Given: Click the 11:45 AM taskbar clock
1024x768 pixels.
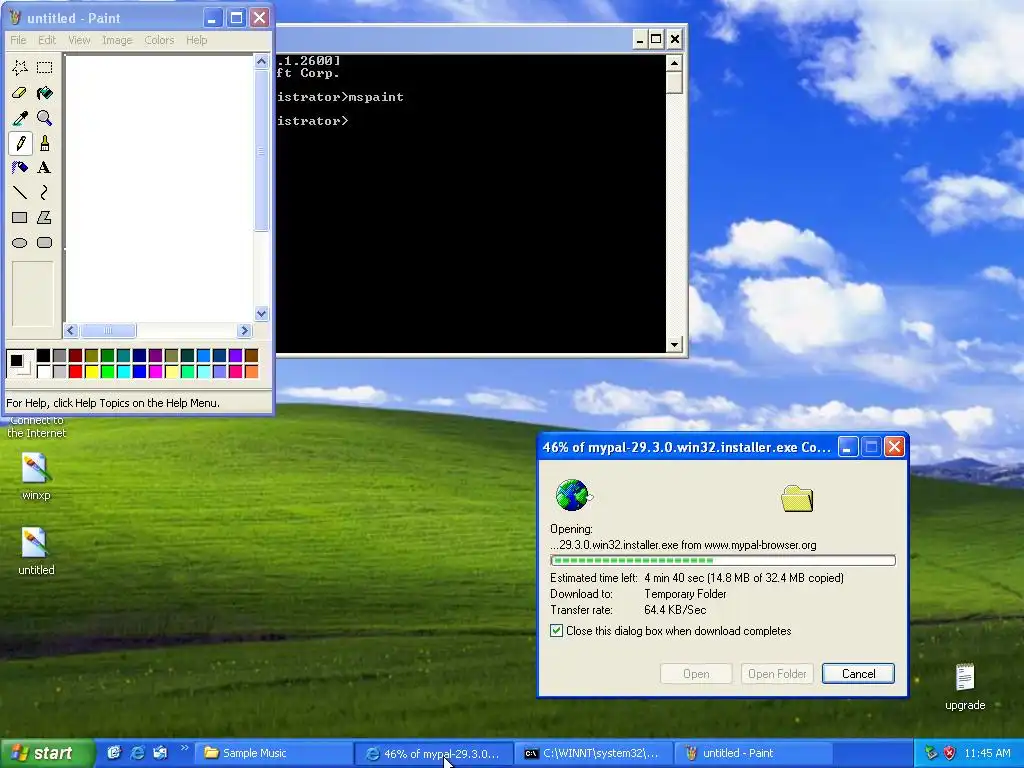Looking at the screenshot, I should [987, 753].
